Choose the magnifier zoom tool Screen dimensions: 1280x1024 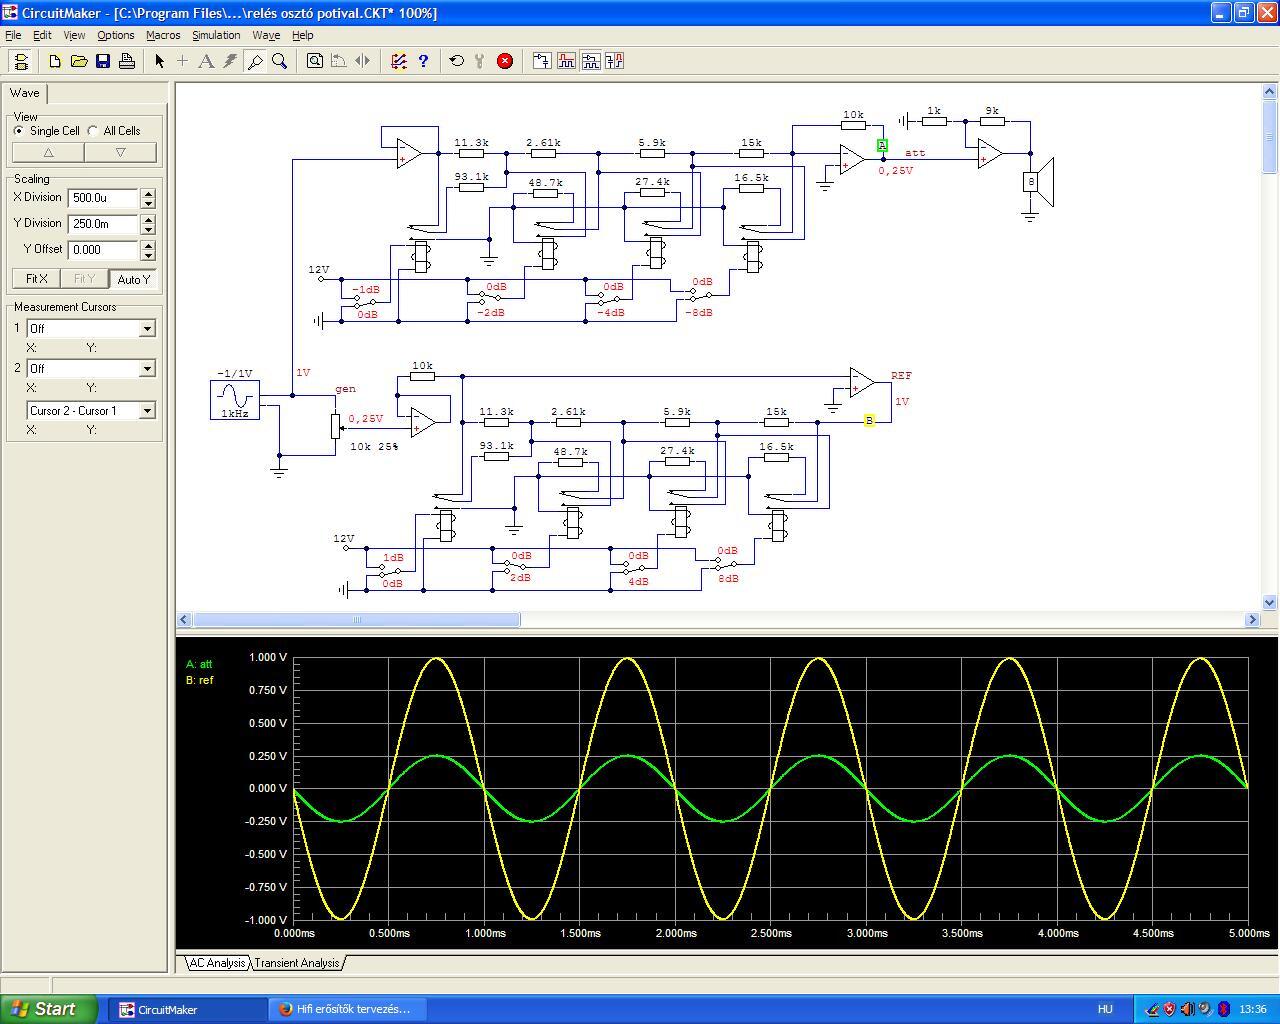280,61
